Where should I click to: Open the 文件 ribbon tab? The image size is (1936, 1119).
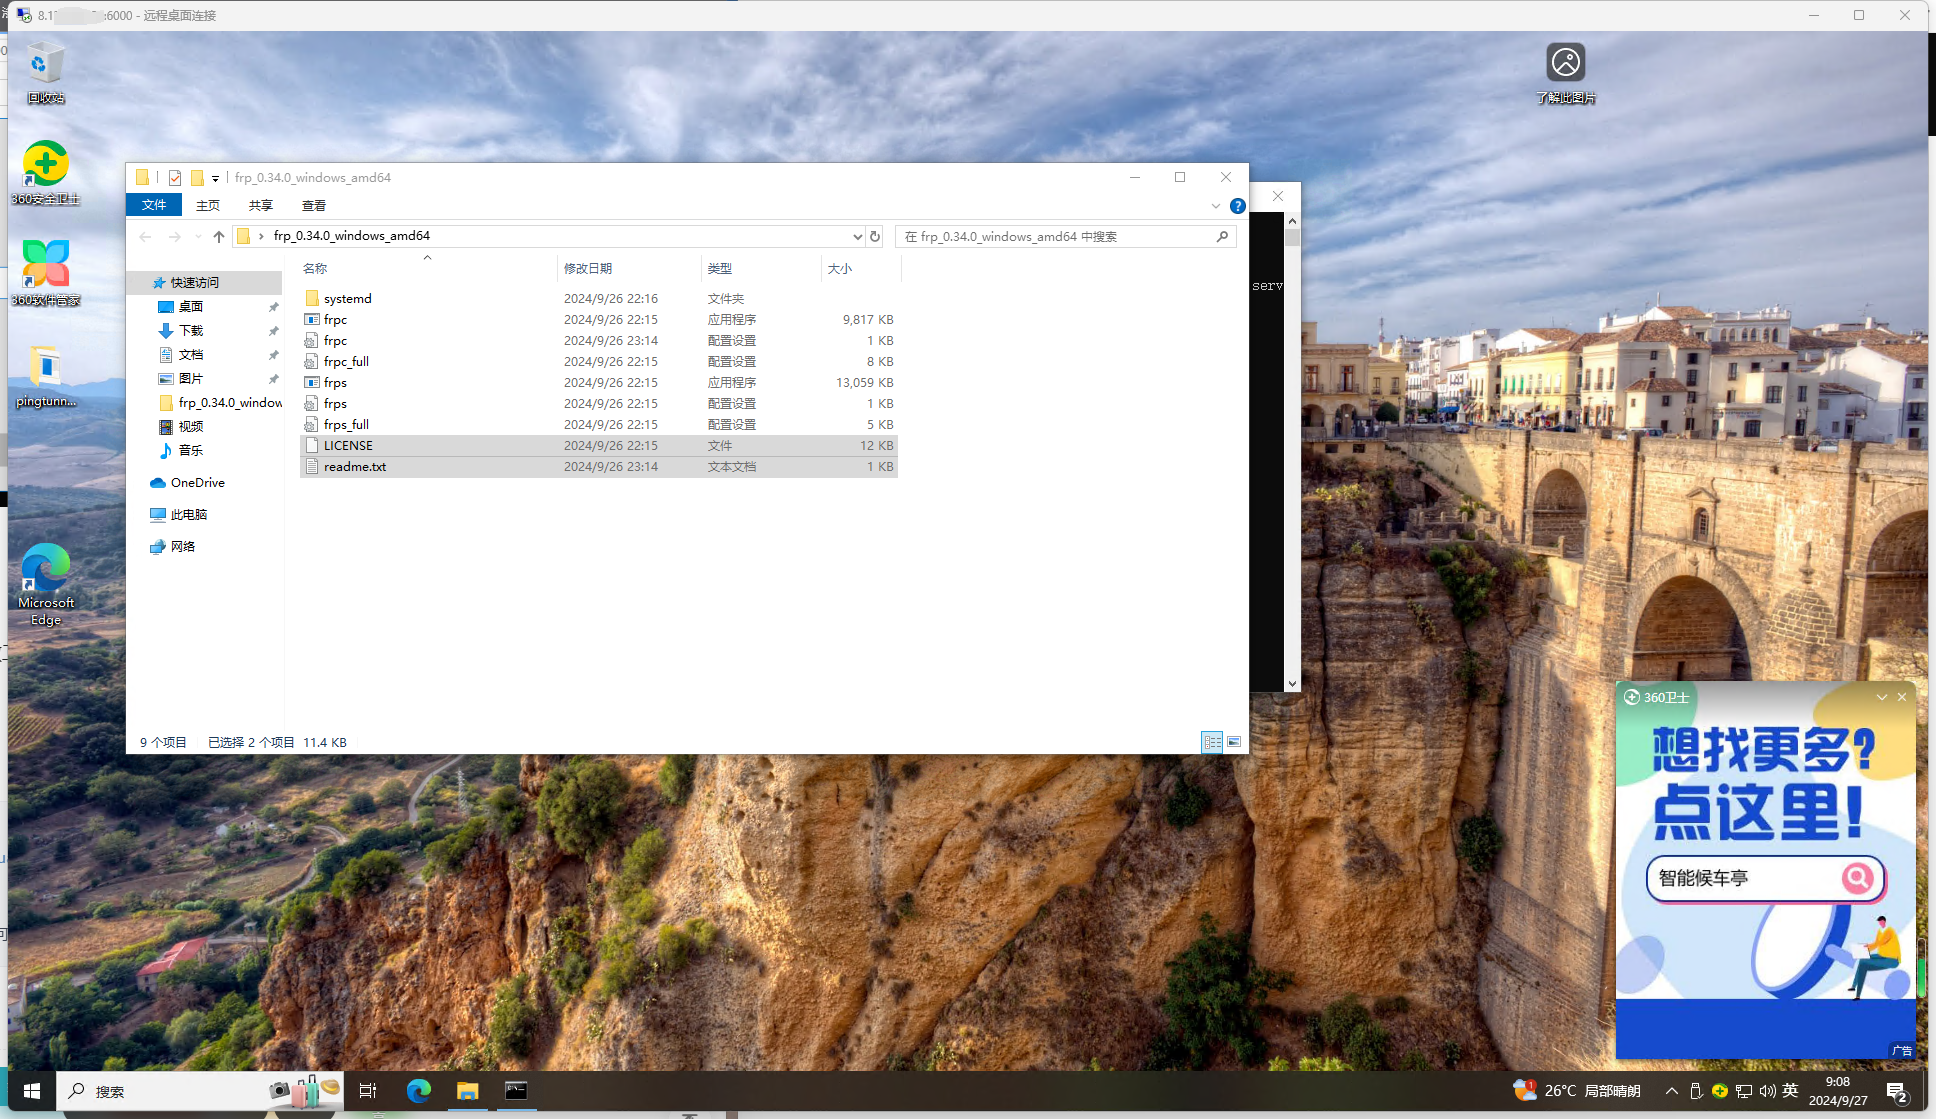tap(154, 205)
